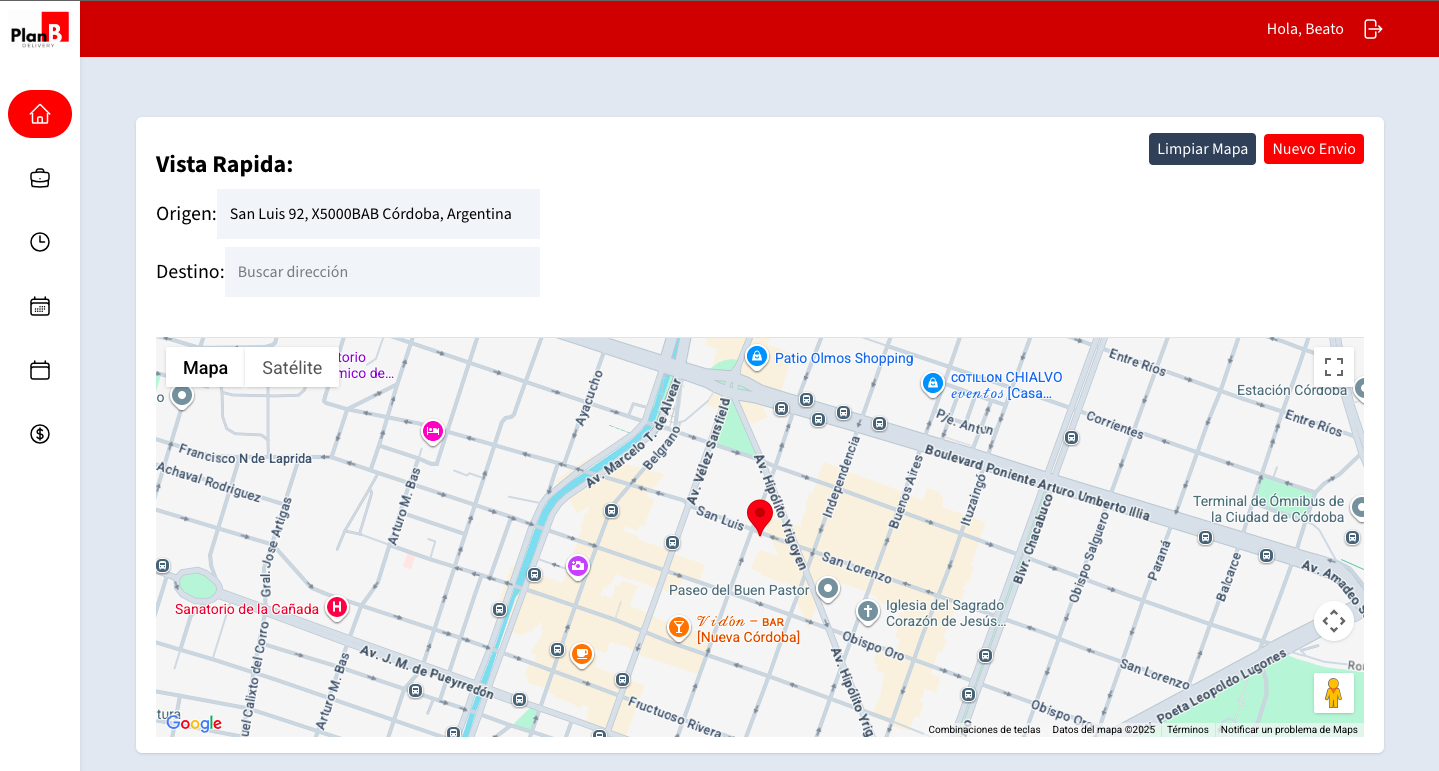Enter fullscreen with the map expand icon
Image resolution: width=1439 pixels, height=771 pixels.
[x=1333, y=366]
